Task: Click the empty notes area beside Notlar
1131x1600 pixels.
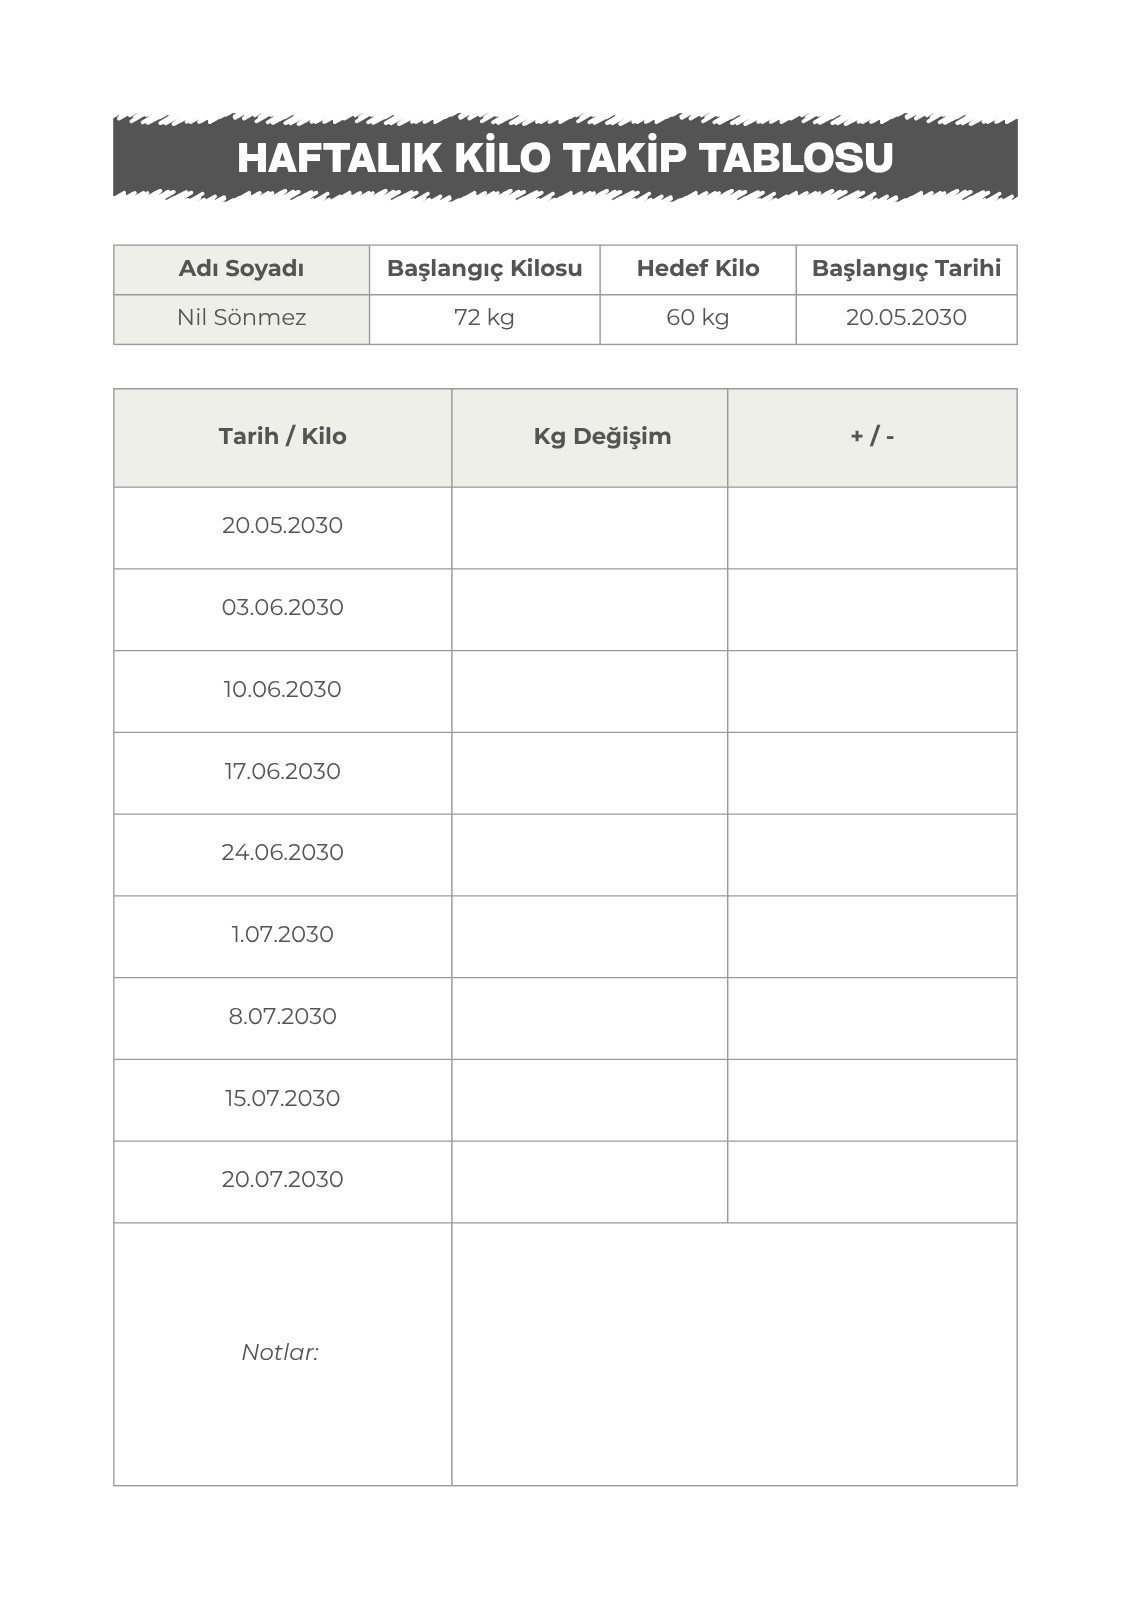Action: pyautogui.click(x=734, y=1354)
